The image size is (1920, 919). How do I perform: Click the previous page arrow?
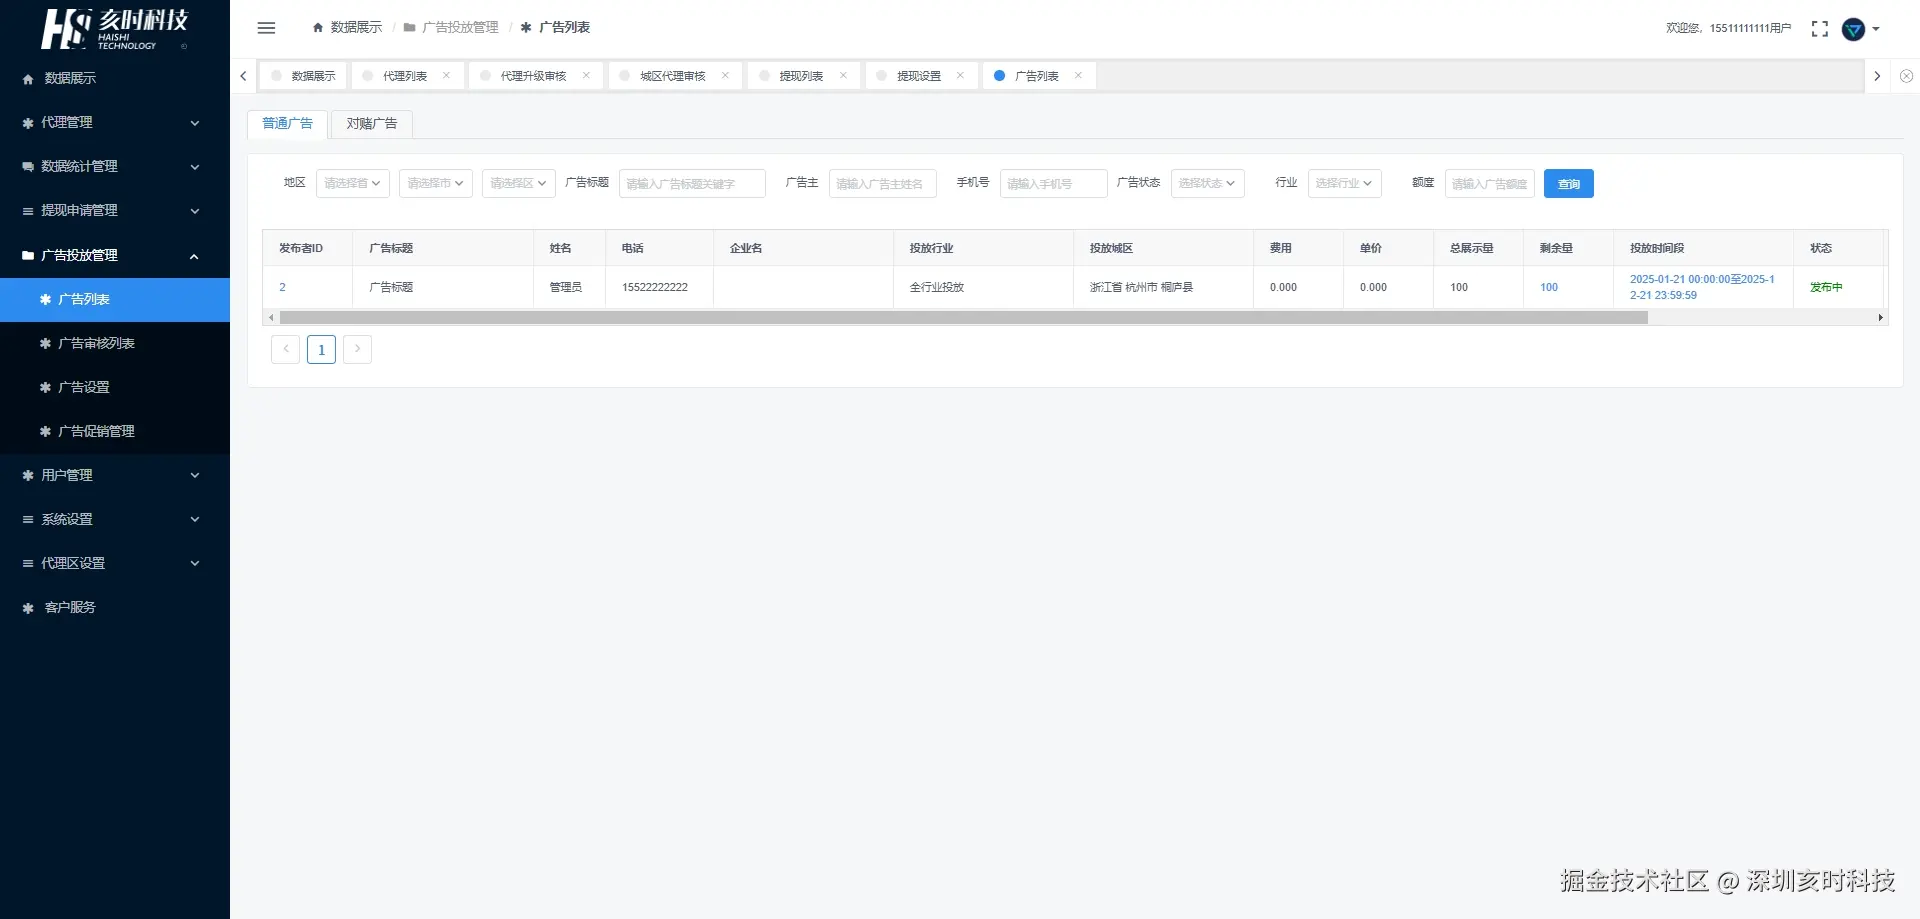coord(285,349)
